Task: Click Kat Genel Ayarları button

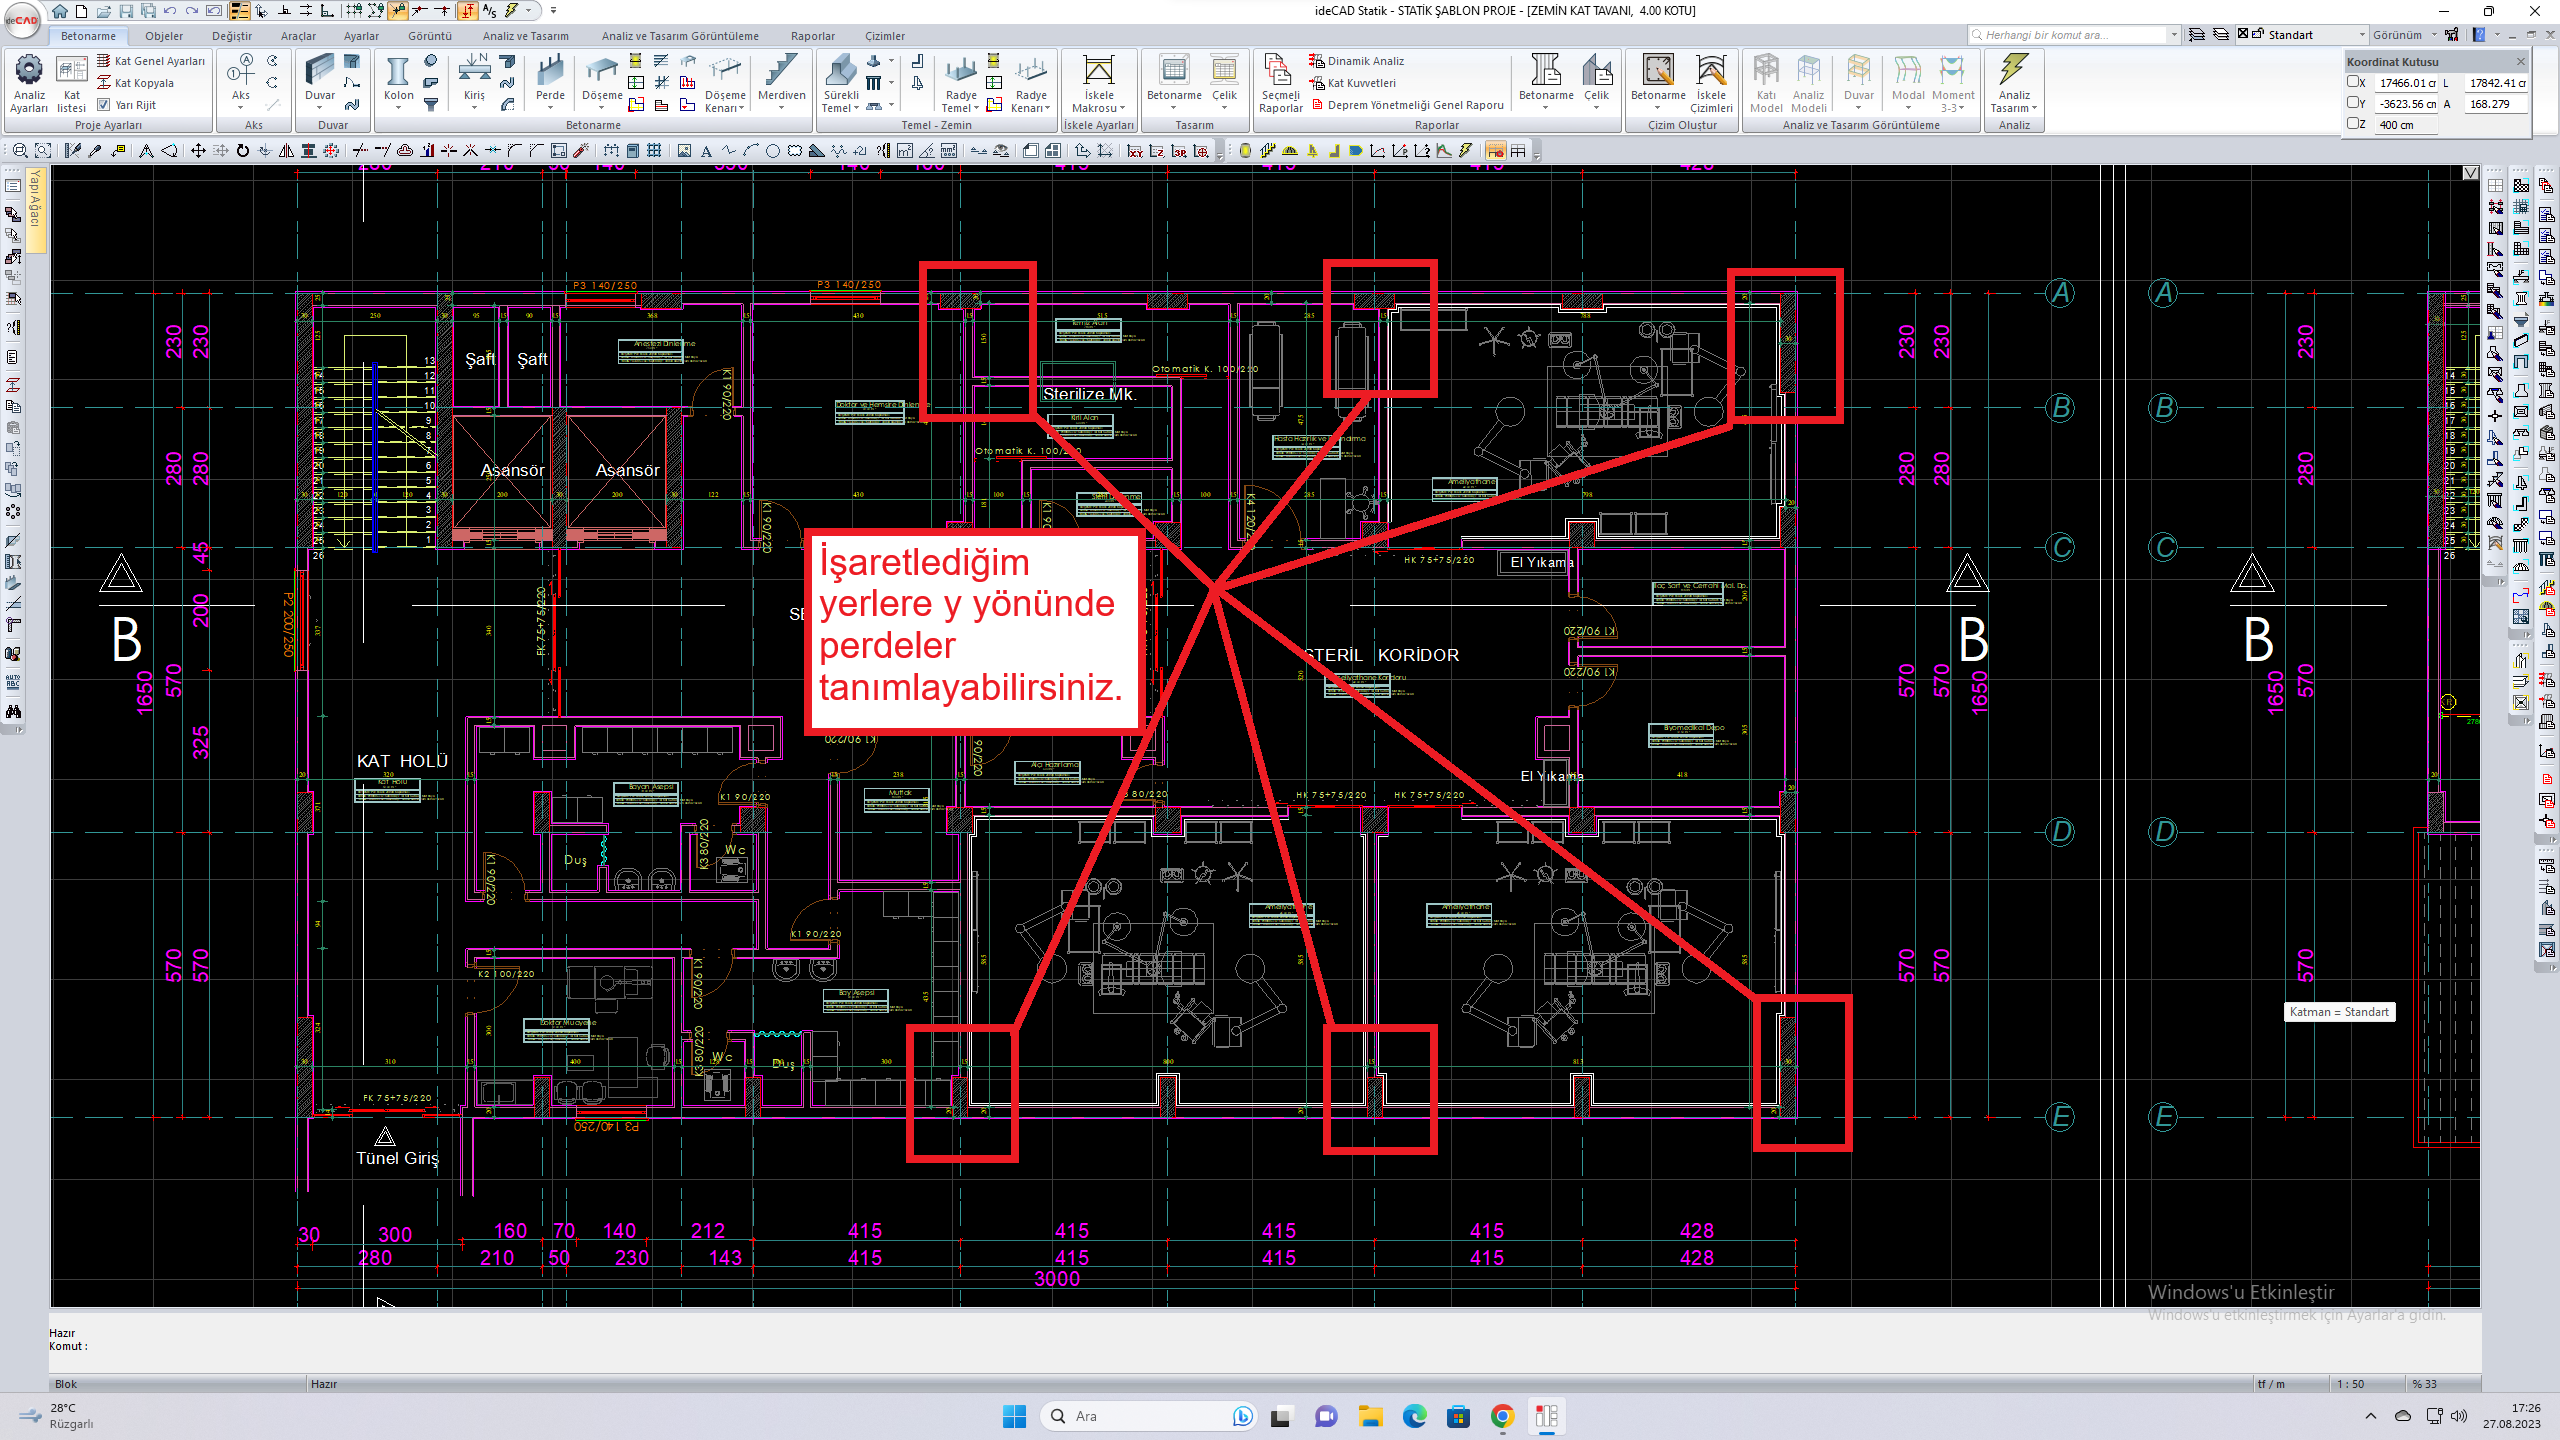Action: coord(151,61)
